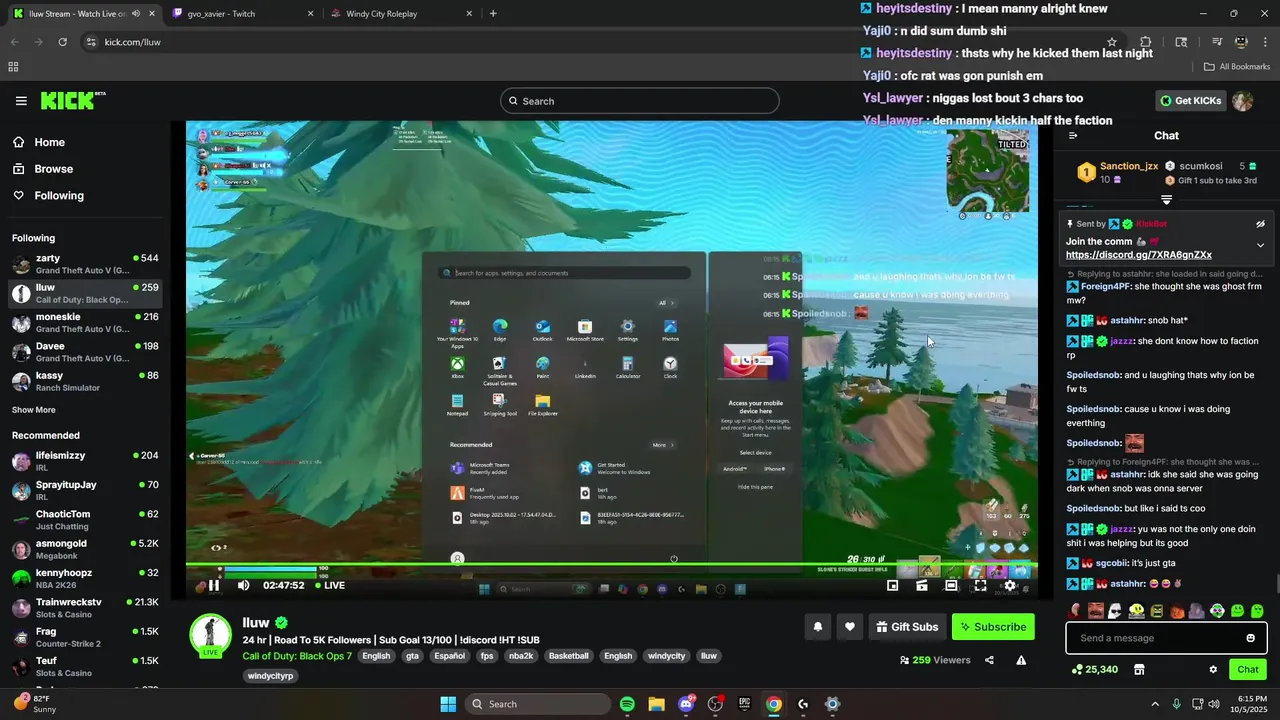Open chat settings gear
Viewport: 1280px width, 720px height.
(x=1213, y=670)
